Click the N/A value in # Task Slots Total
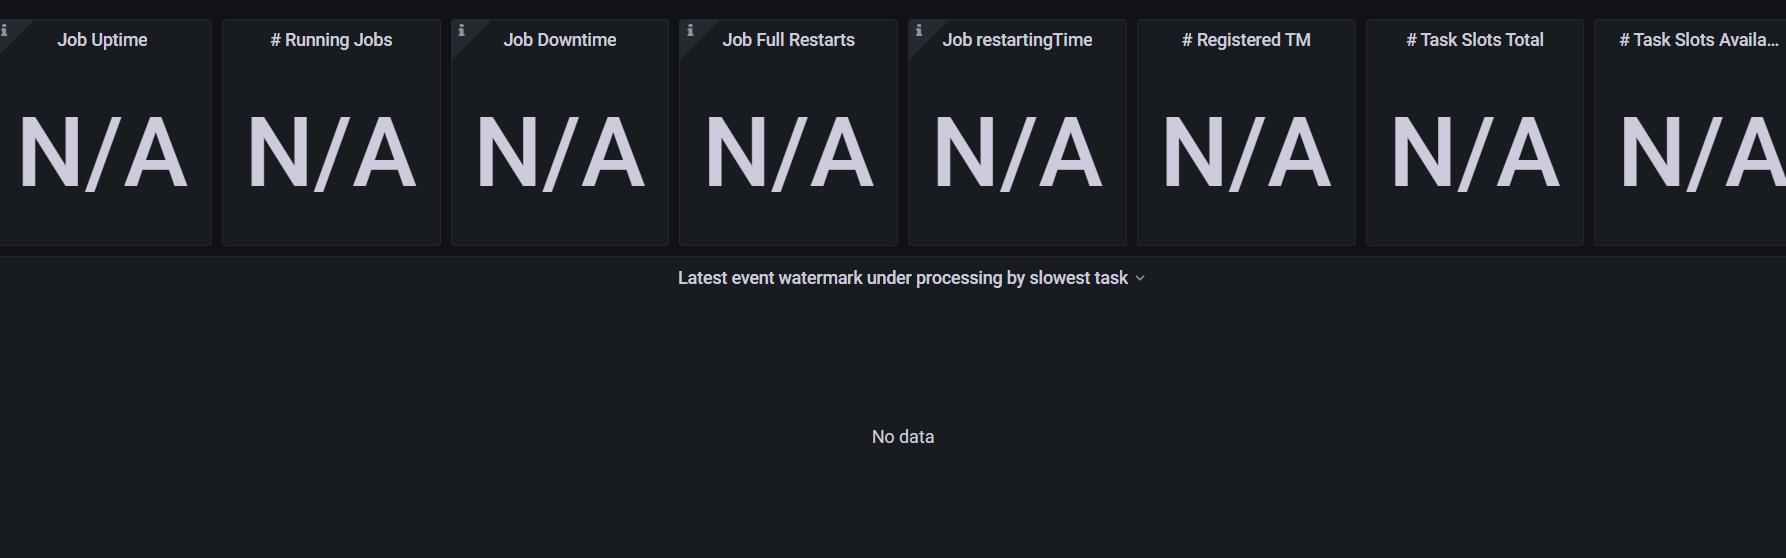Viewport: 1786px width, 558px height. click(x=1475, y=154)
